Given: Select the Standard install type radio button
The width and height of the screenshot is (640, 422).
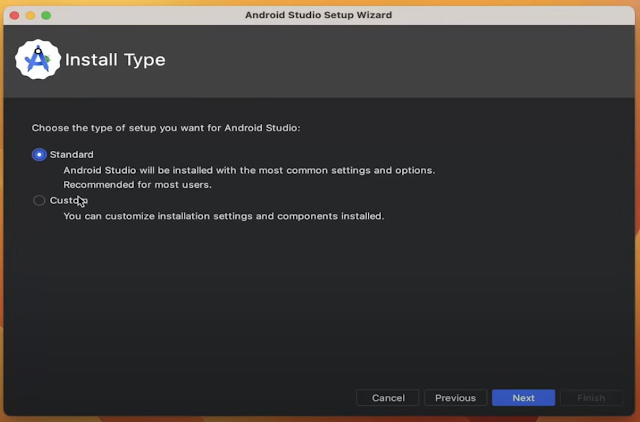Looking at the screenshot, I should coord(39,155).
